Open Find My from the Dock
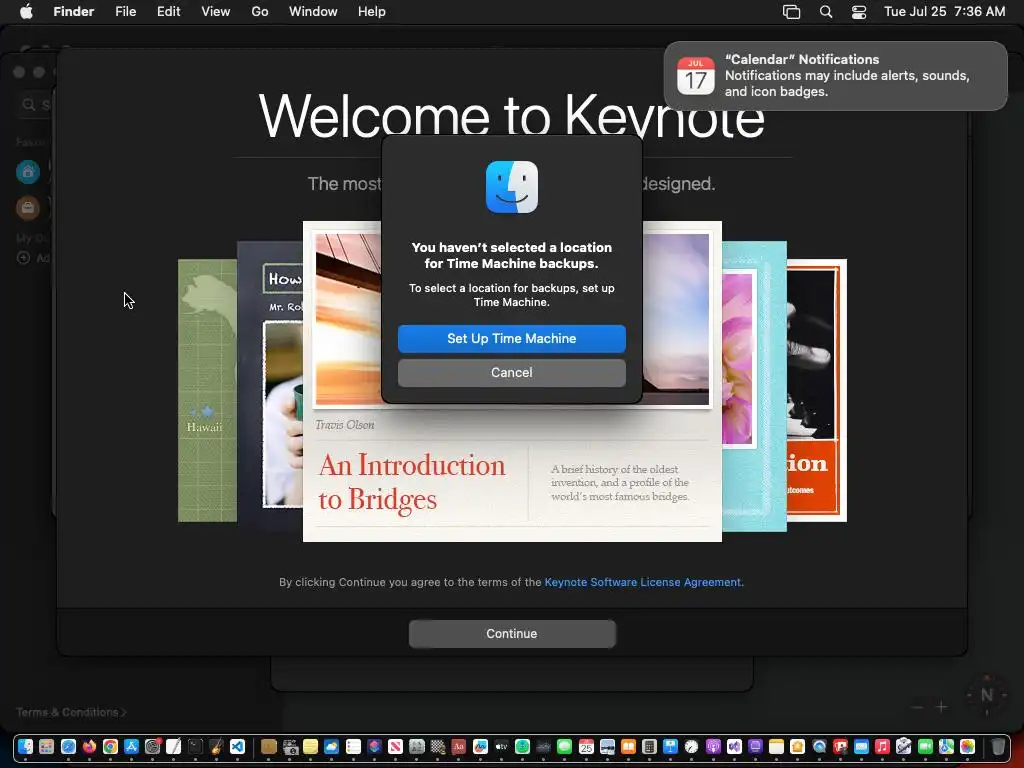Screen dimensions: 1024x768 point(522,746)
